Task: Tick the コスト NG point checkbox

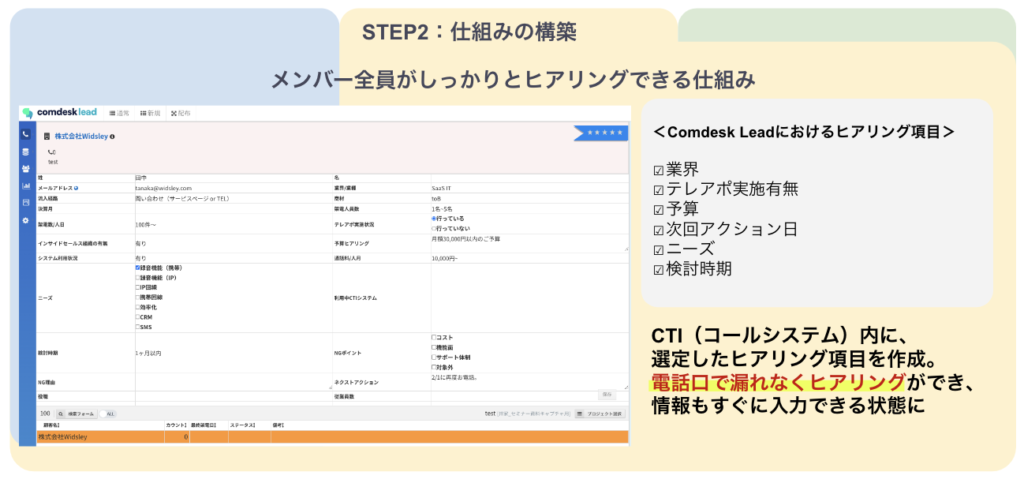Action: pos(434,337)
